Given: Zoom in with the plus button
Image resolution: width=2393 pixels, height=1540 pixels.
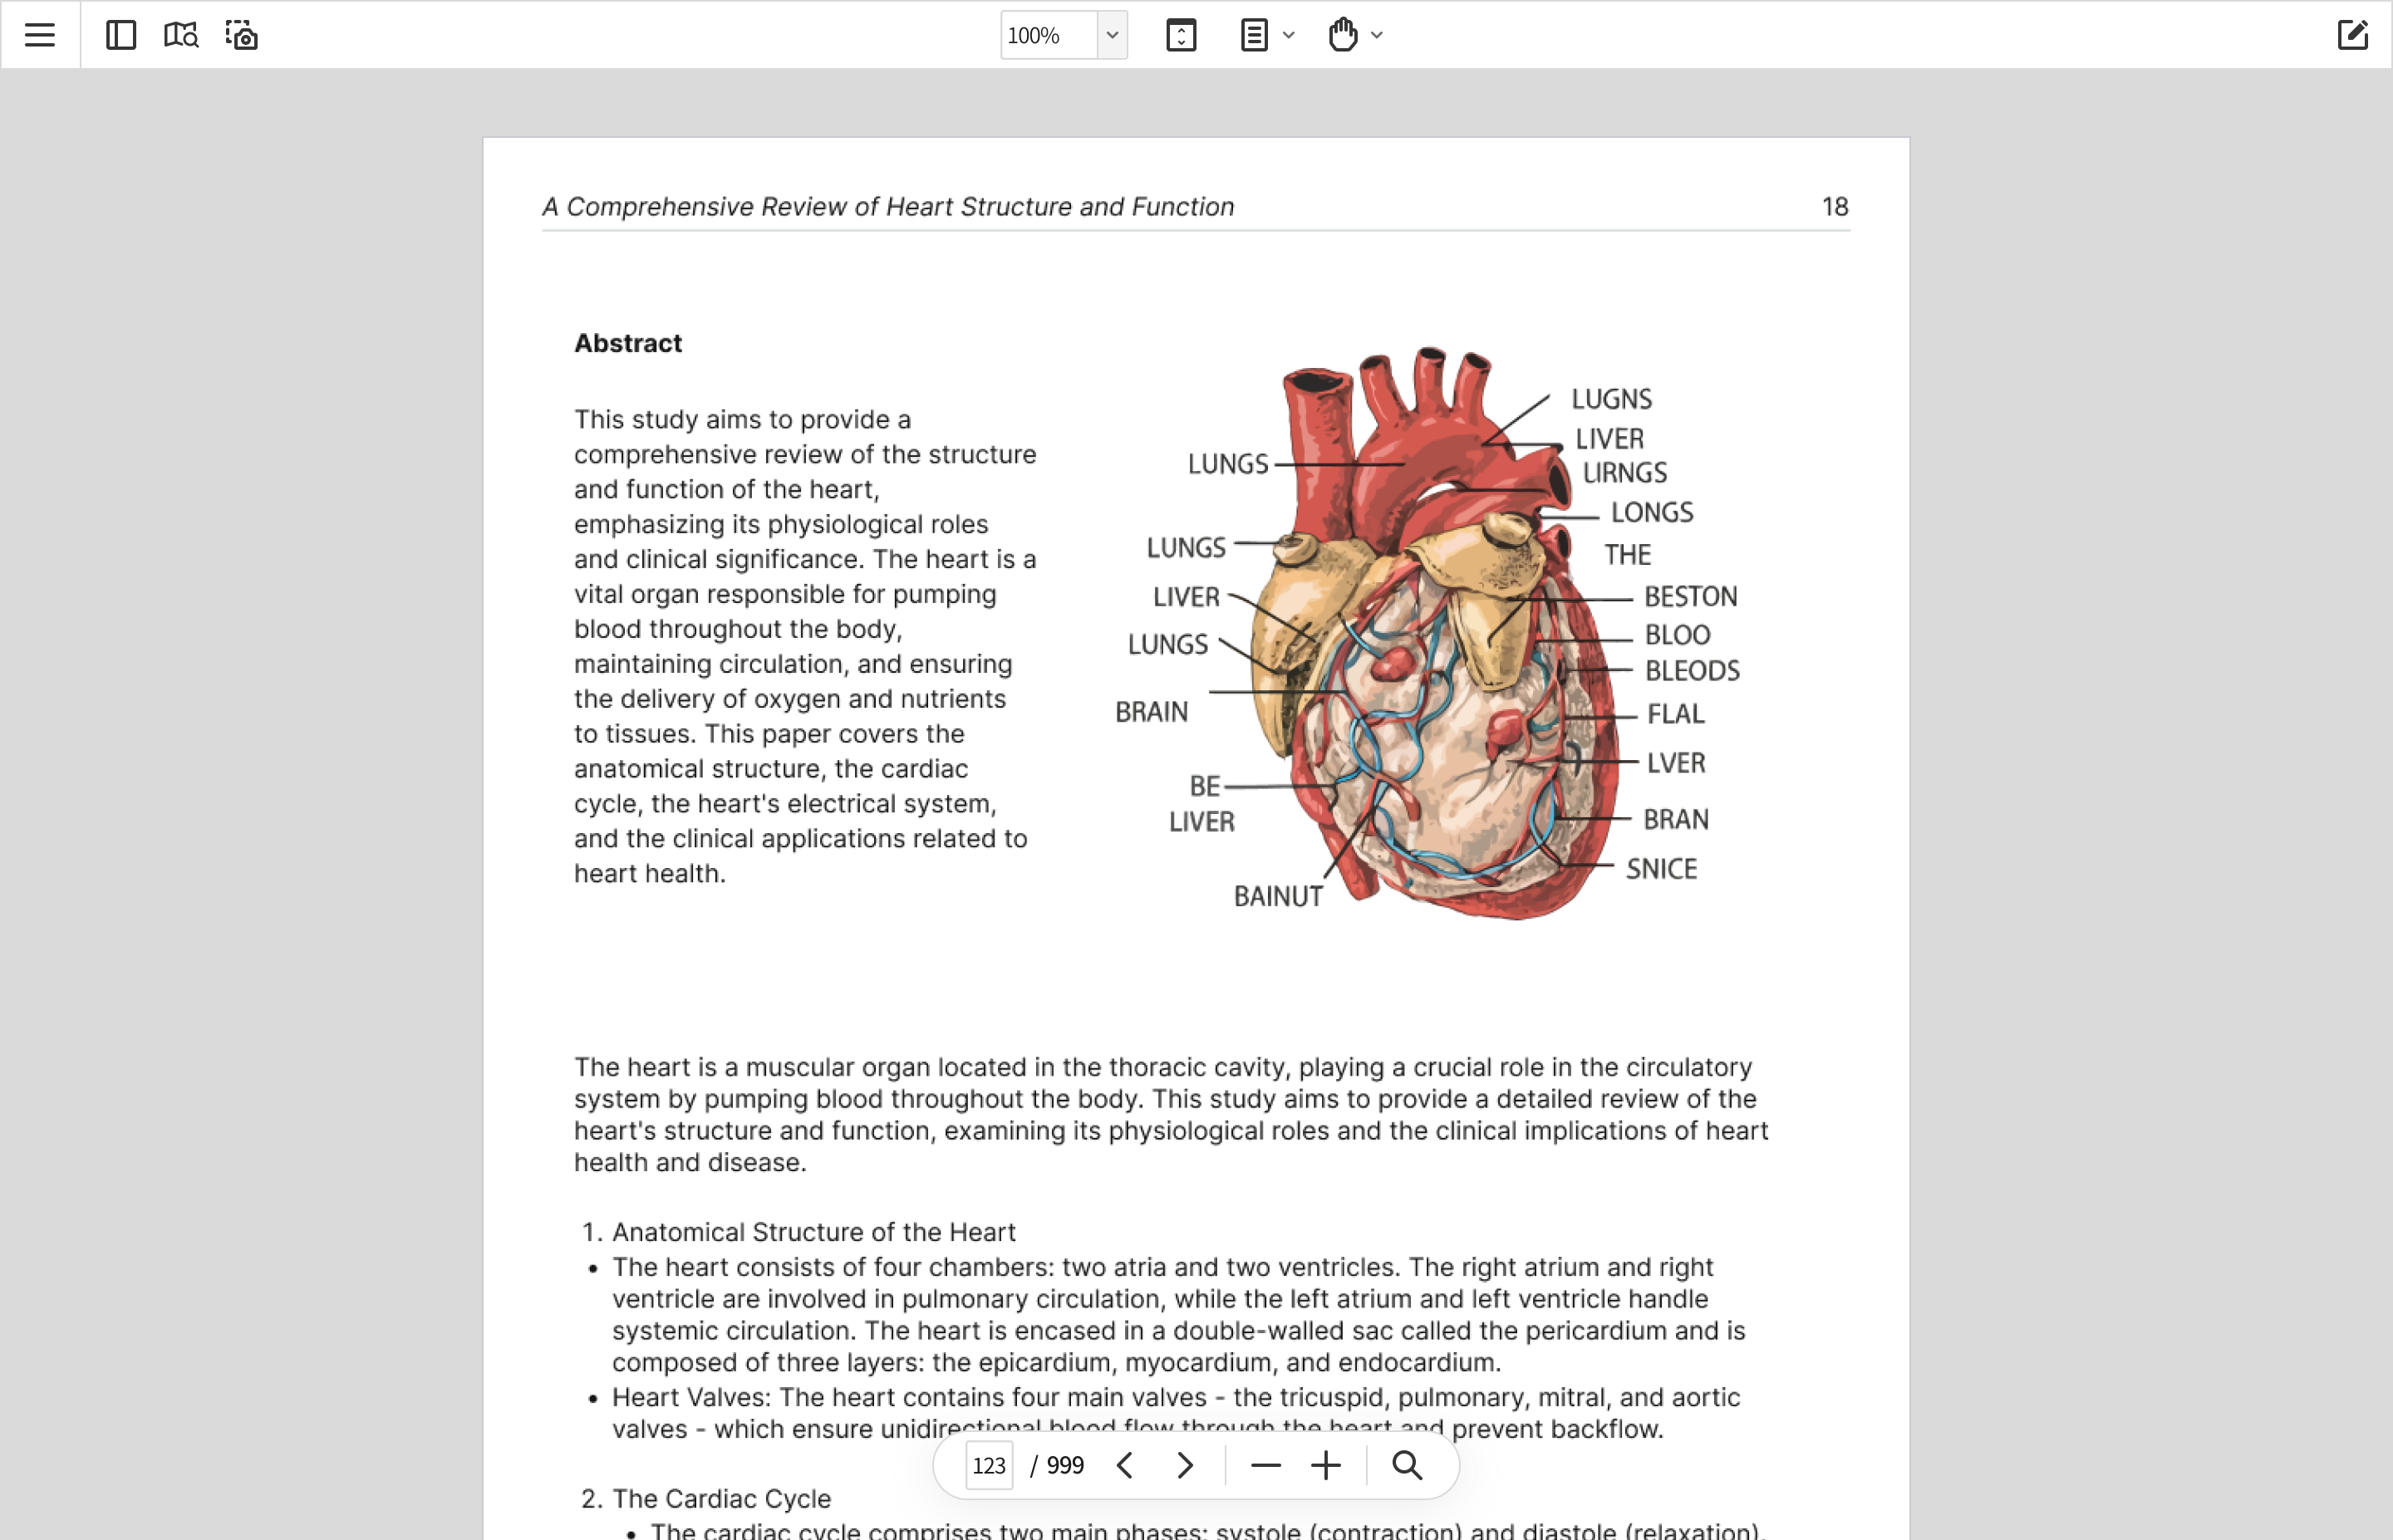Looking at the screenshot, I should coord(1326,1465).
